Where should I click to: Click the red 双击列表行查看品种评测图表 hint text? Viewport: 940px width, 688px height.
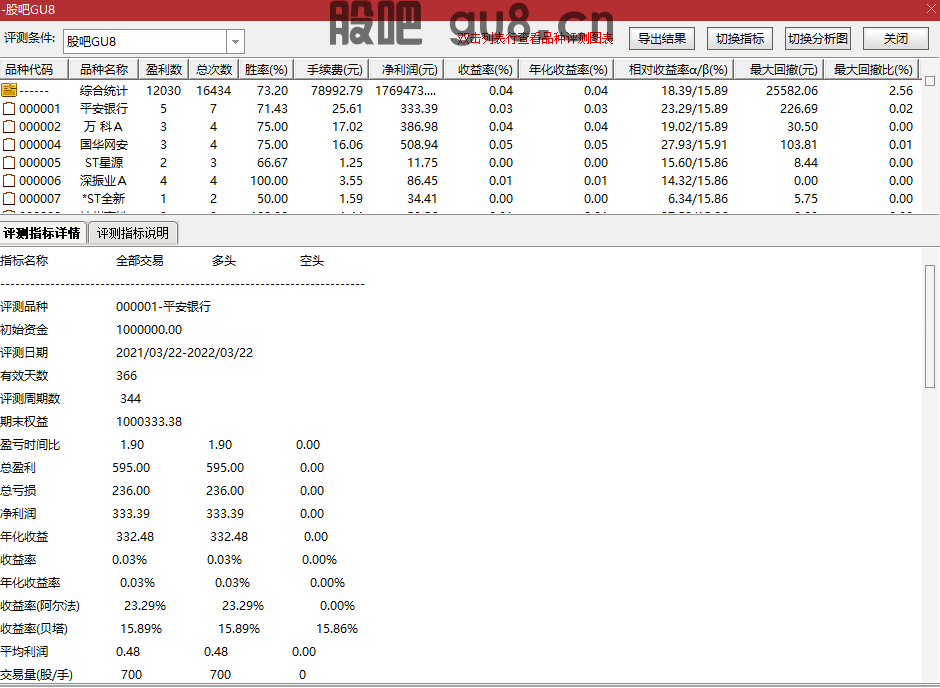pyautogui.click(x=535, y=39)
